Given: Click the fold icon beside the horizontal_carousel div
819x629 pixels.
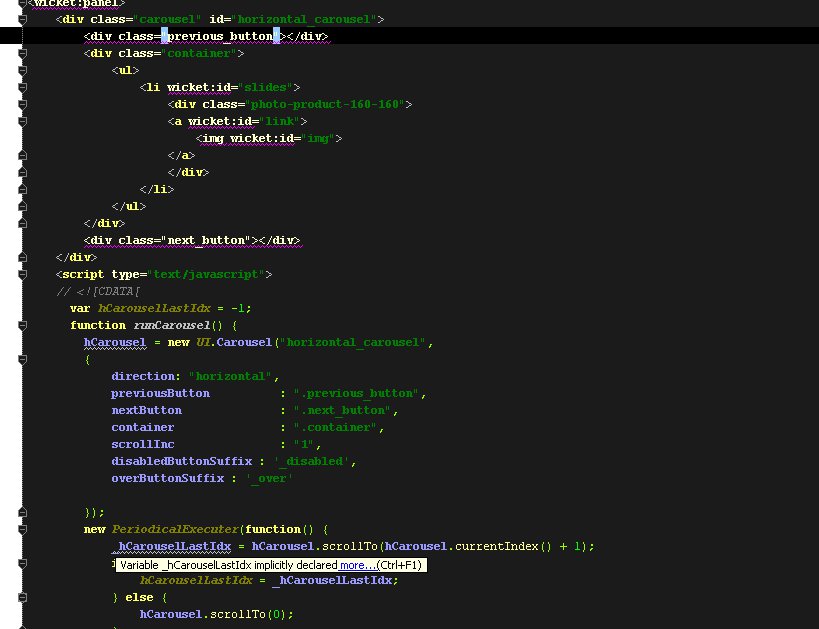Looking at the screenshot, I should (x=20, y=19).
